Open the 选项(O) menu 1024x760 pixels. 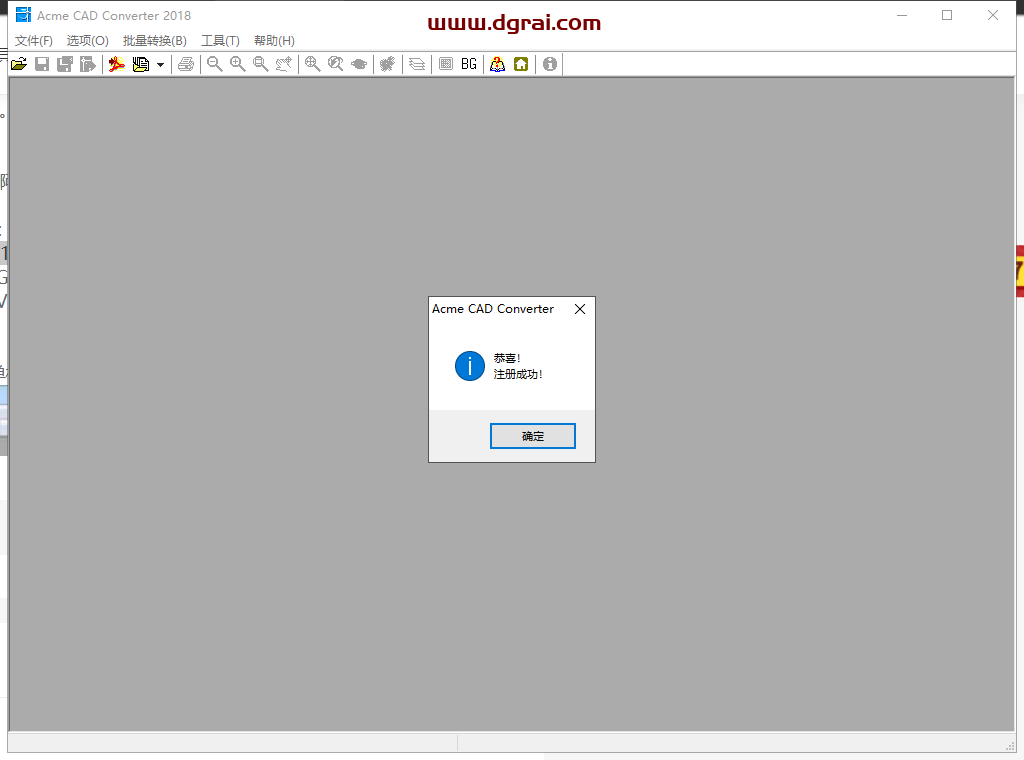coord(88,40)
